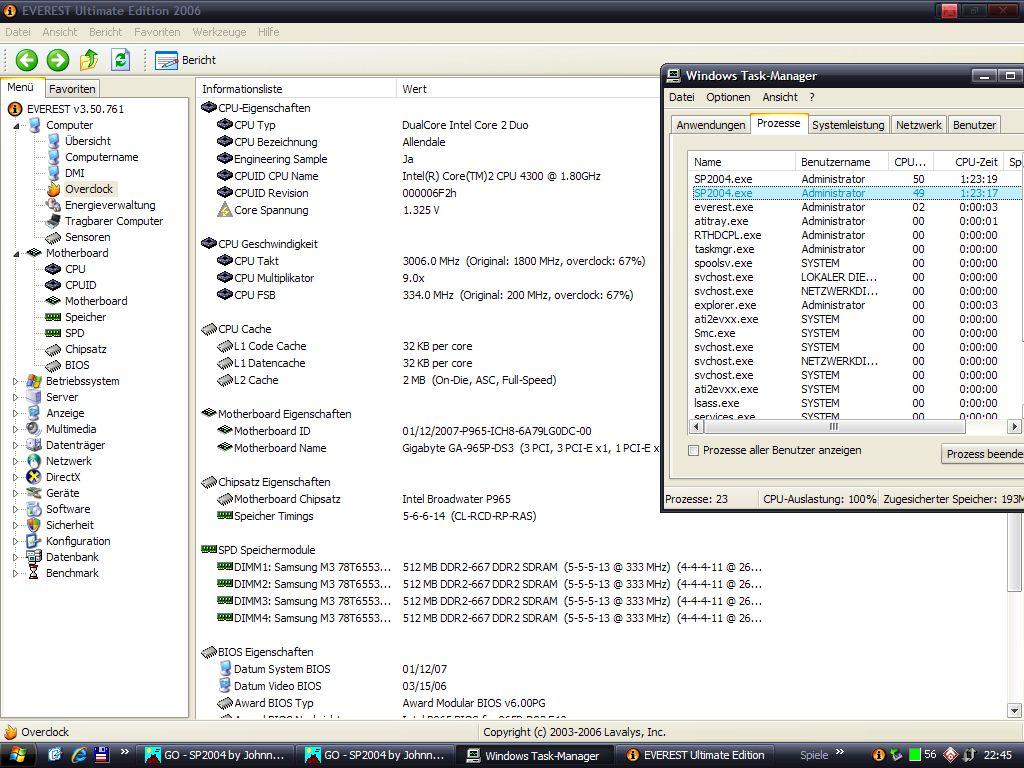Switch to Systemleistung tab in Task-Manager
The image size is (1024, 768).
848,125
